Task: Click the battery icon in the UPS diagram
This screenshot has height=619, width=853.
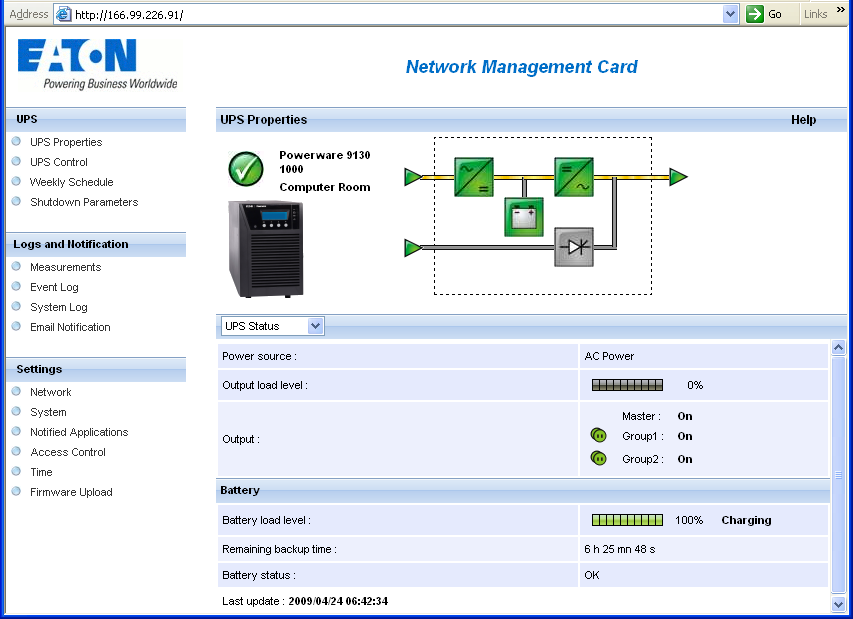Action: [x=524, y=217]
